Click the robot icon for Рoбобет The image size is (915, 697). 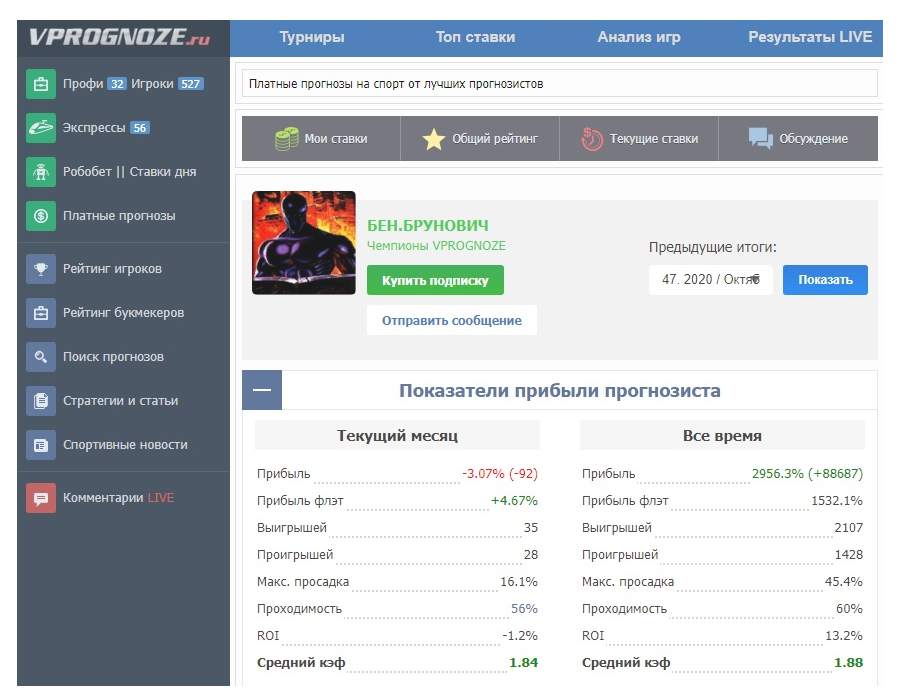(x=40, y=172)
